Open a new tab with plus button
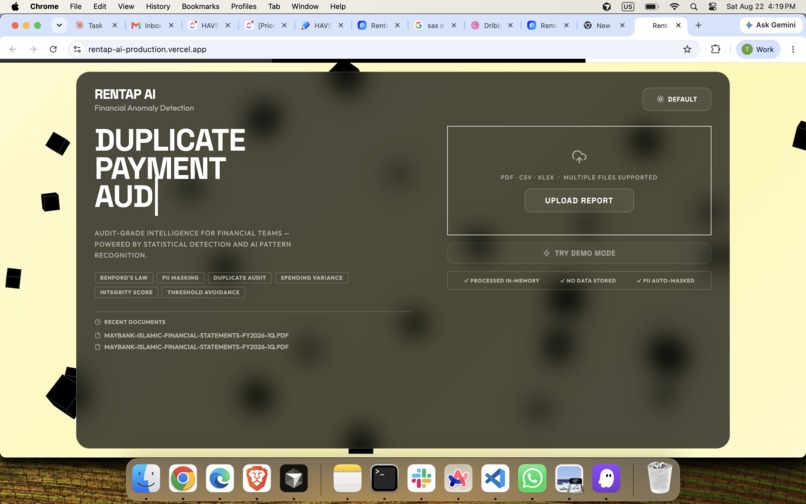The image size is (806, 504). click(698, 25)
